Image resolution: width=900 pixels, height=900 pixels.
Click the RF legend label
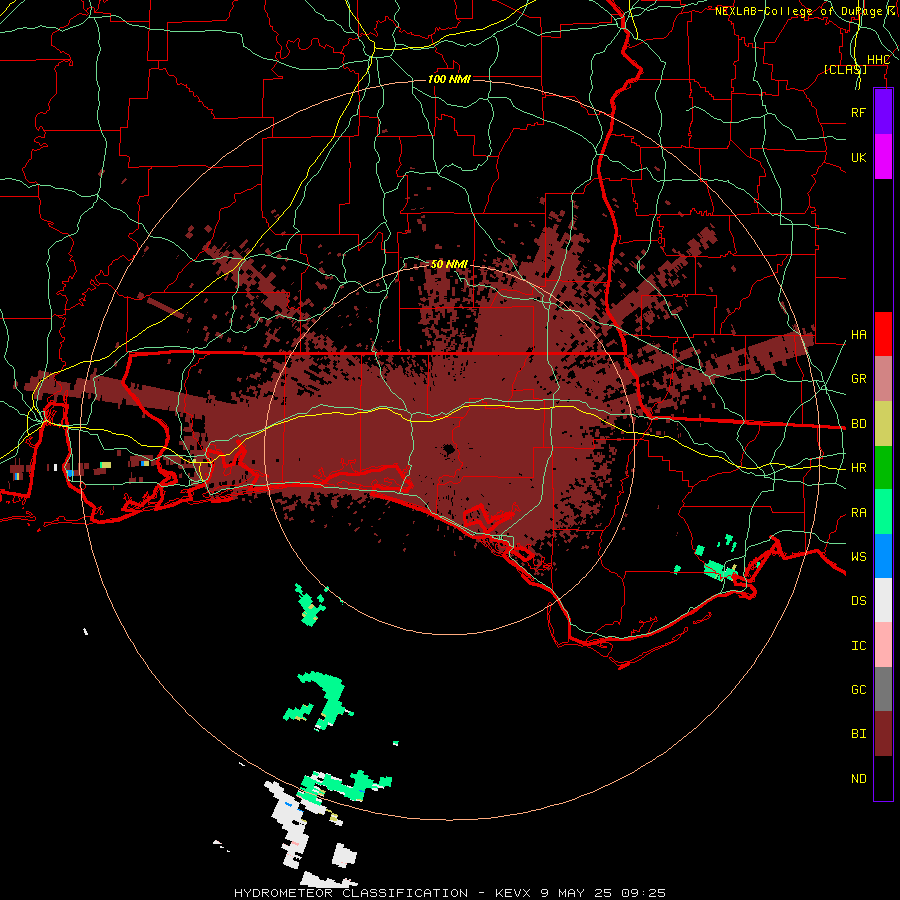(x=858, y=112)
